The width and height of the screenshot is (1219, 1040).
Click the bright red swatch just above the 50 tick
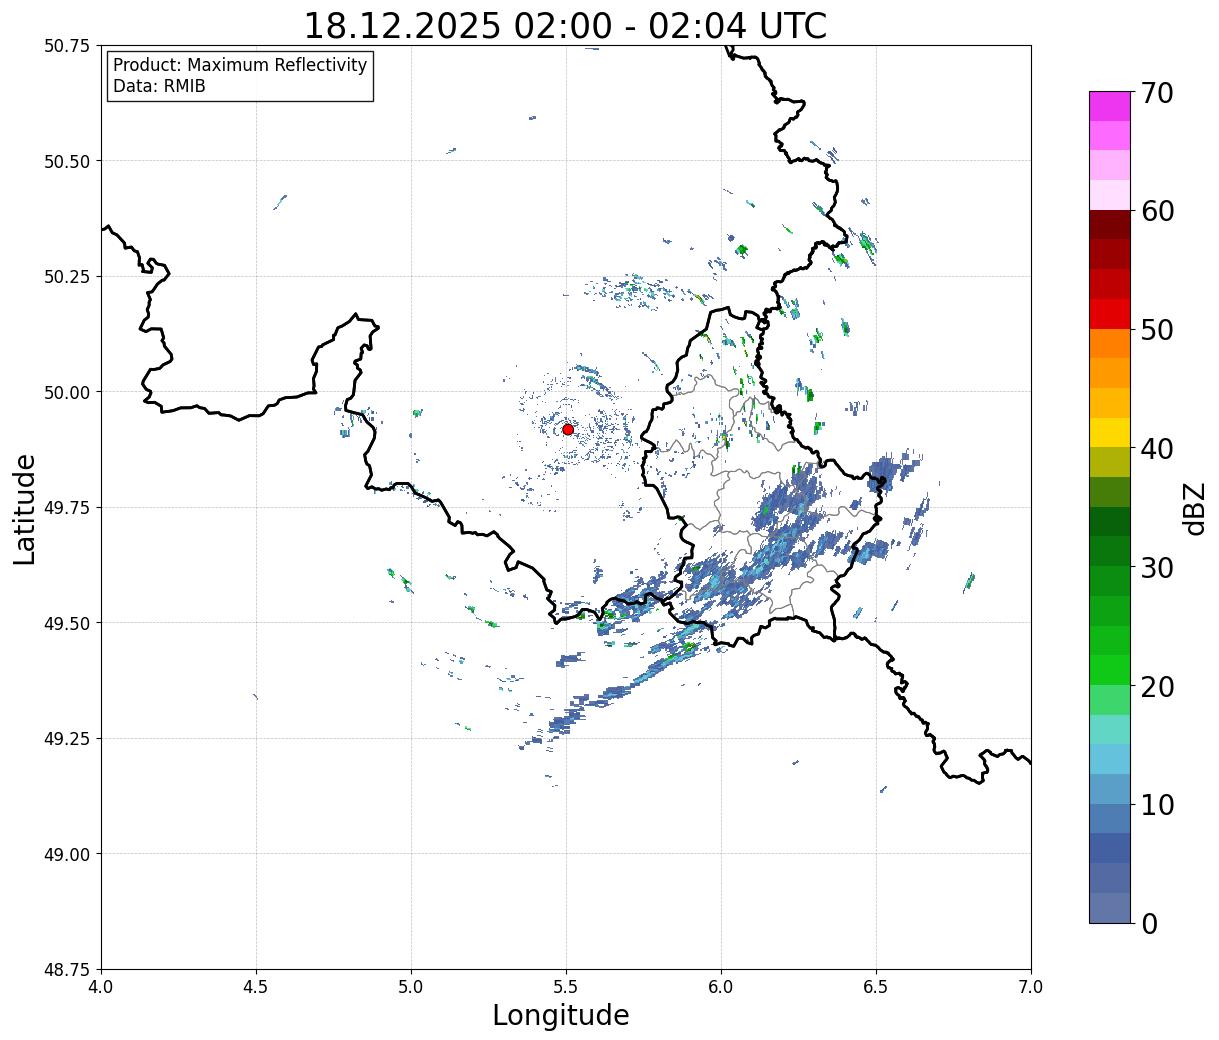pyautogui.click(x=1110, y=314)
